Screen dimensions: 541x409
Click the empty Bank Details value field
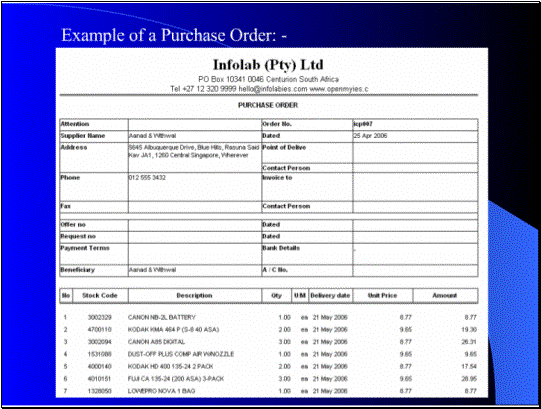[415, 254]
